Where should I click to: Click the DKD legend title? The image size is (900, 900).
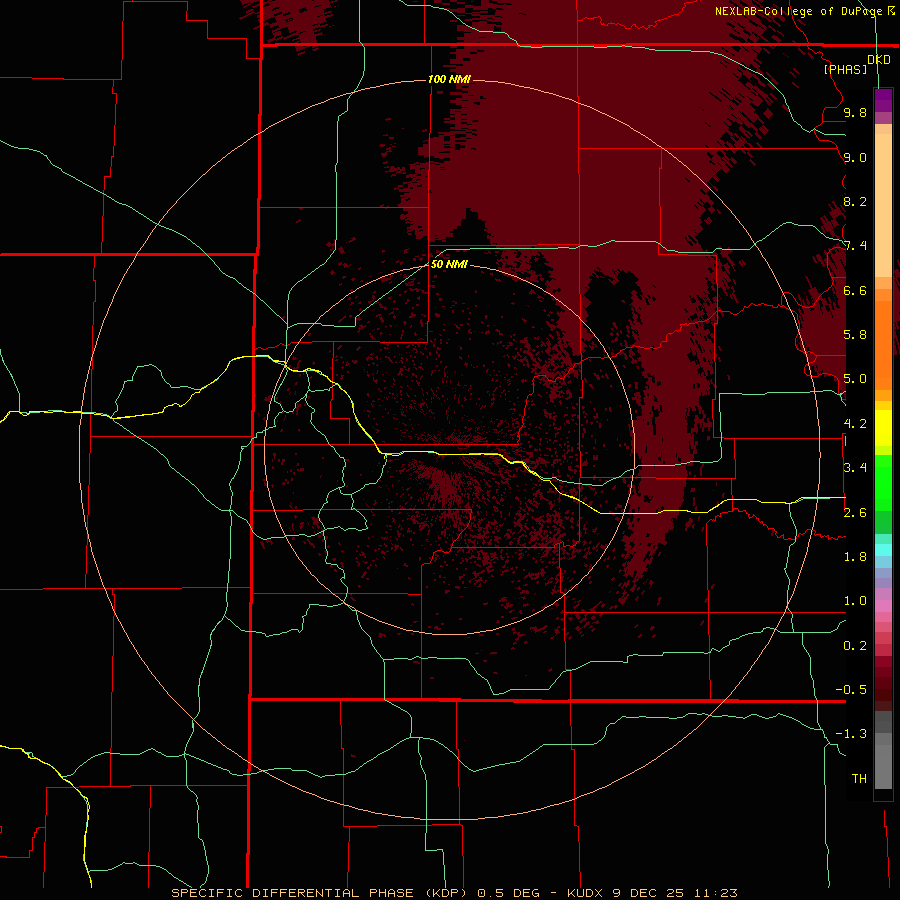(x=878, y=59)
